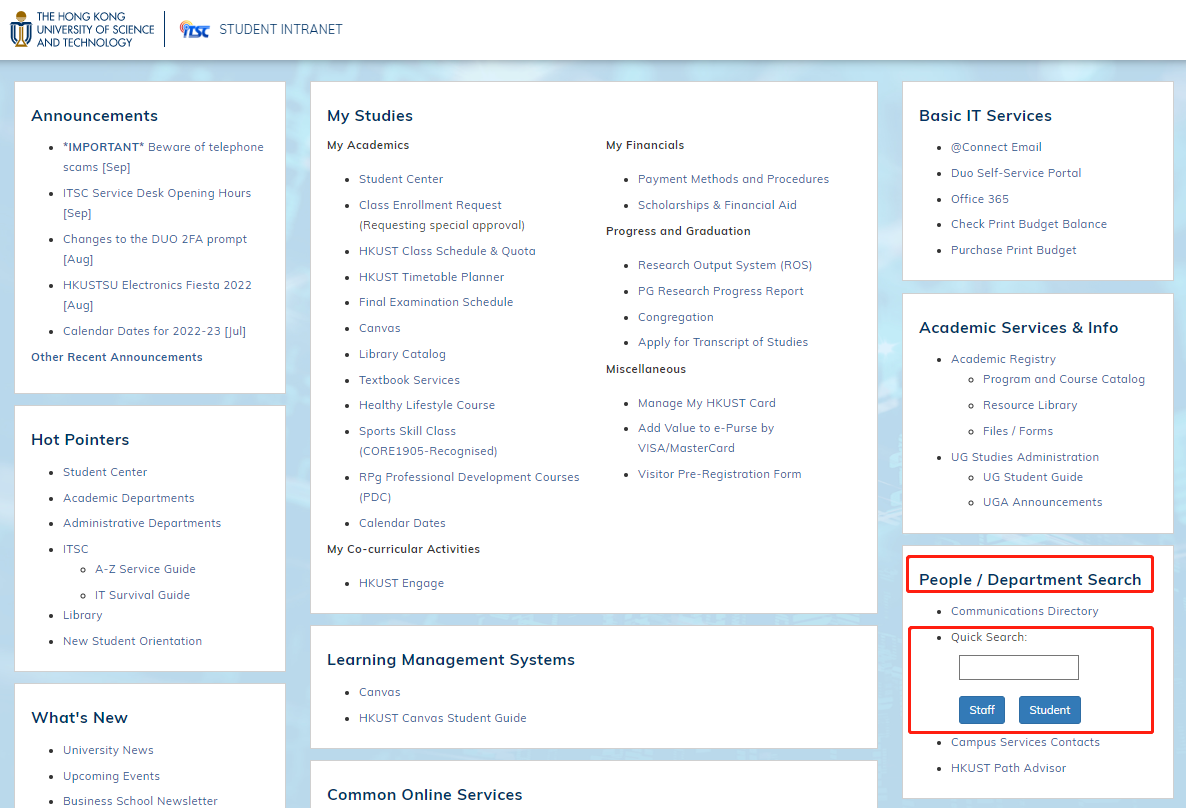
Task: Open Purchase Print Budget
Action: (x=1014, y=250)
